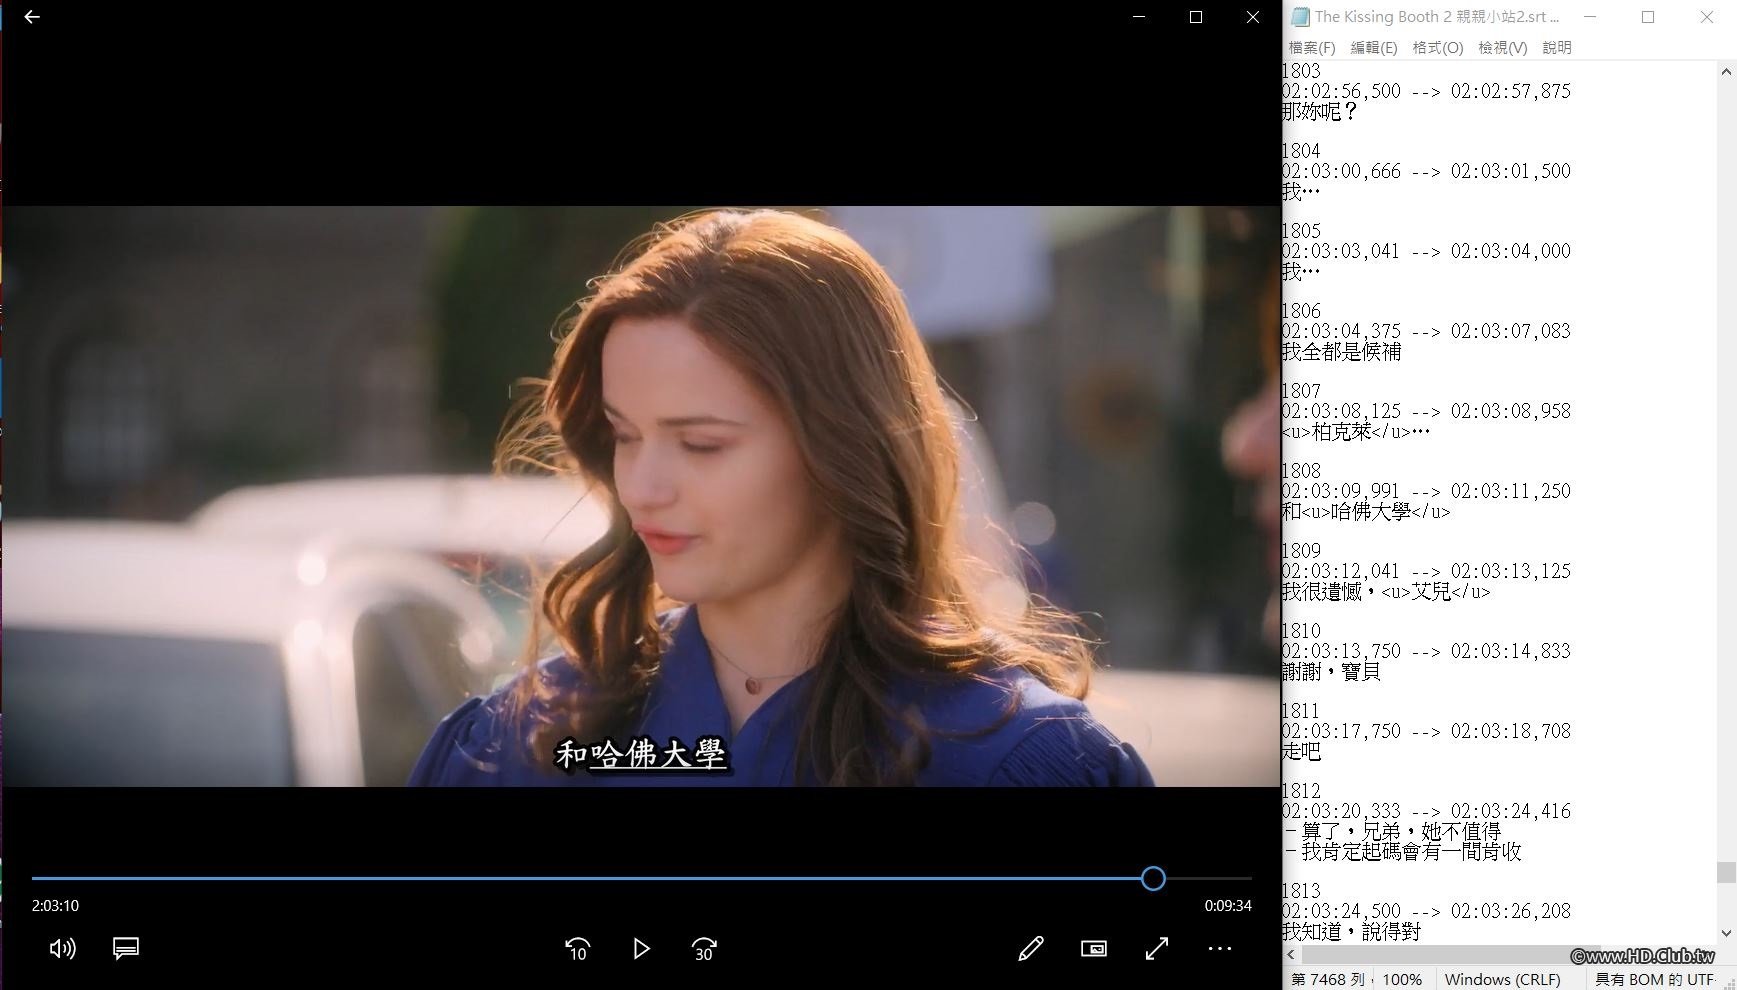Open subtitles and audio menu icon
The image size is (1737, 990).
coord(126,948)
